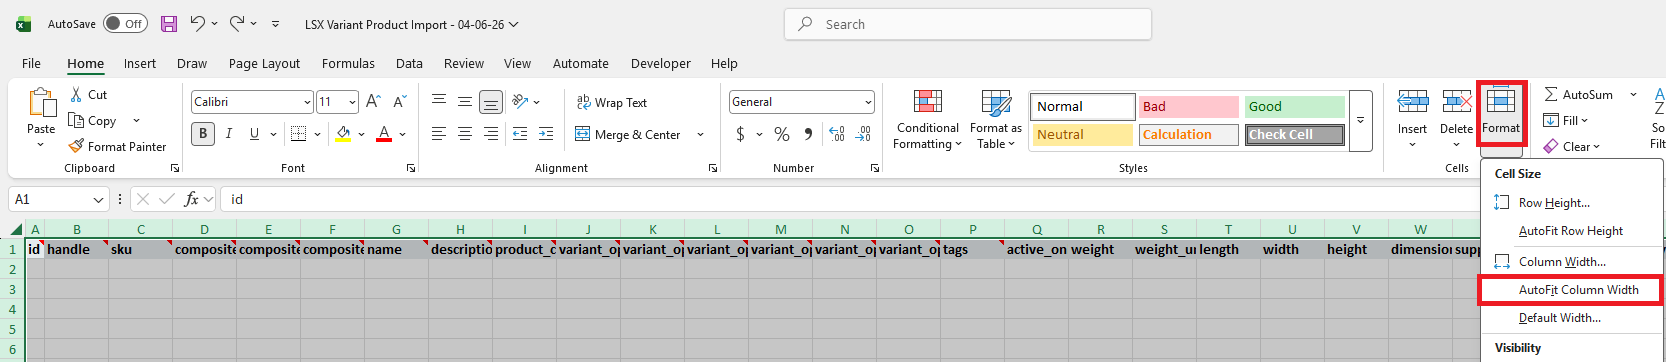
Task: Click Increase Decimal icon
Action: coord(837,134)
